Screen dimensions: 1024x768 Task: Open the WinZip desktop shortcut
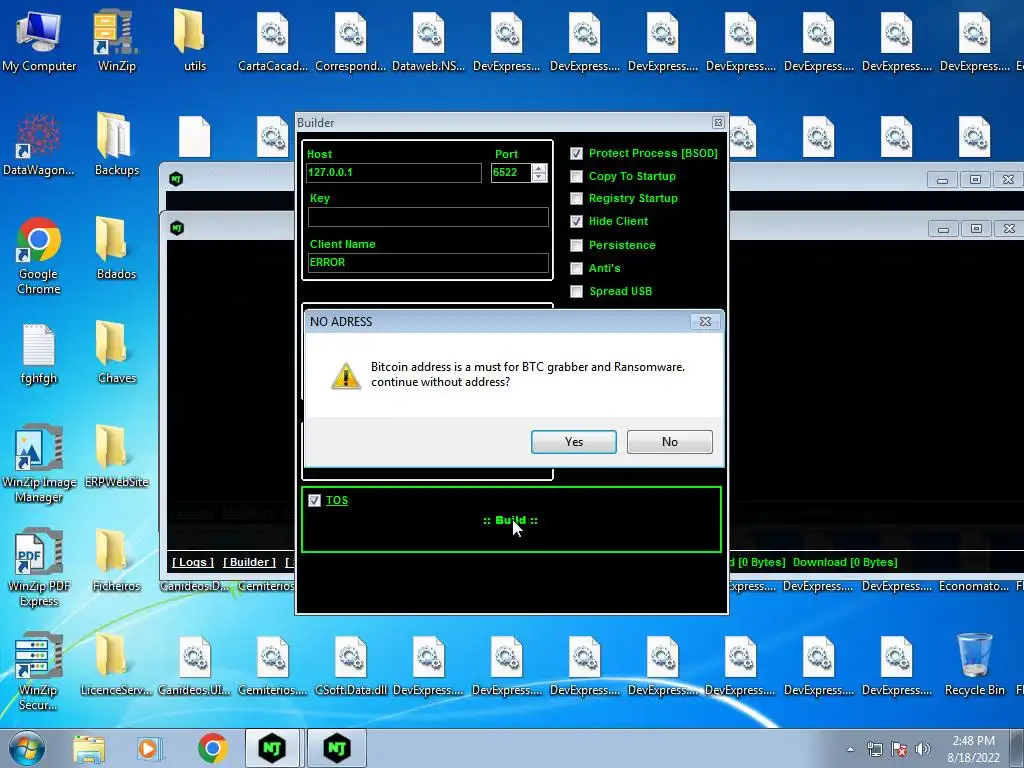click(x=116, y=40)
